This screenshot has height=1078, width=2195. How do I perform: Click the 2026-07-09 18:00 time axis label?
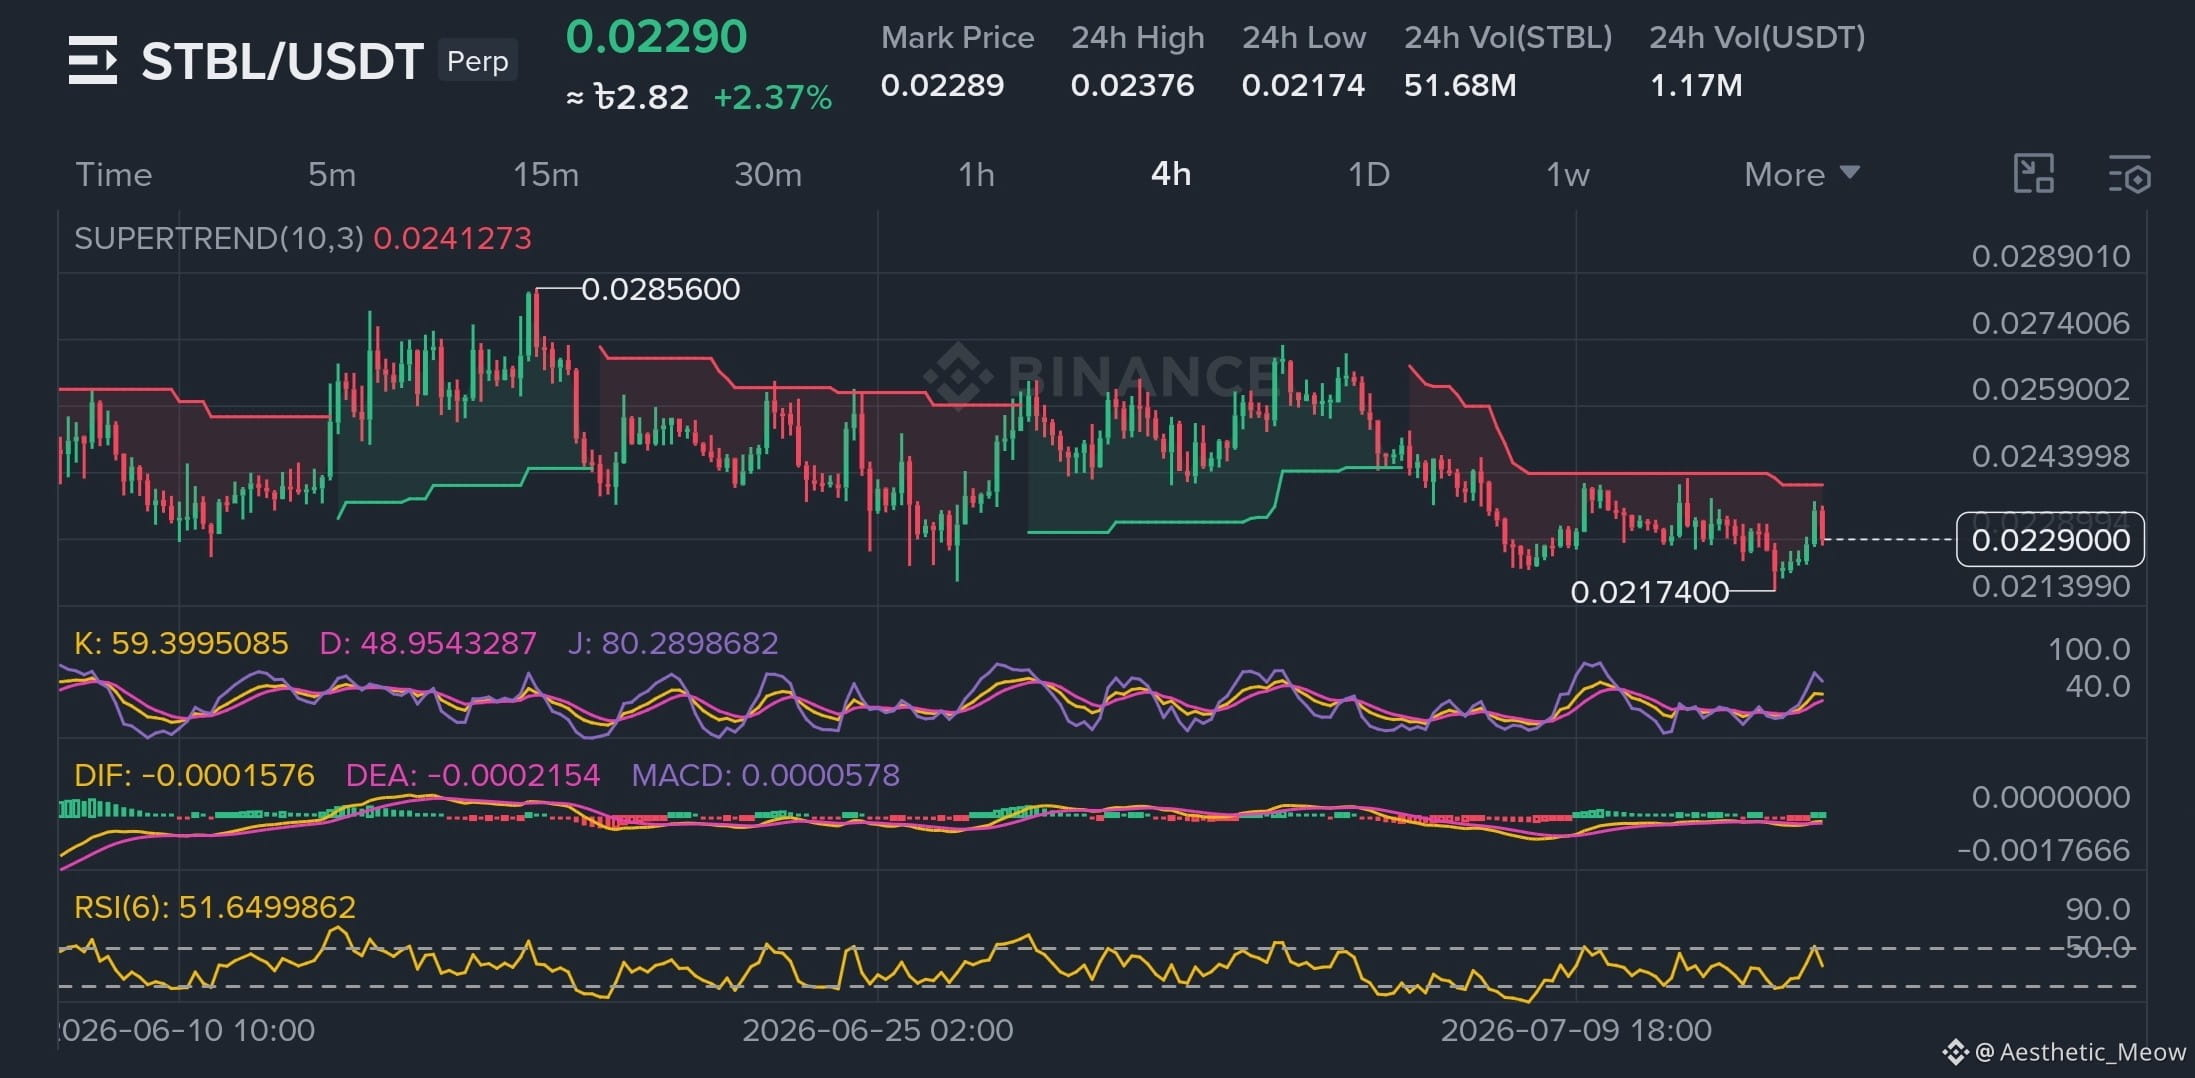tap(1576, 1030)
